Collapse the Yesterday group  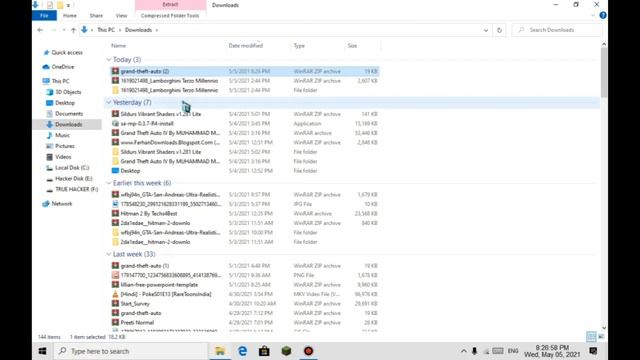point(109,102)
